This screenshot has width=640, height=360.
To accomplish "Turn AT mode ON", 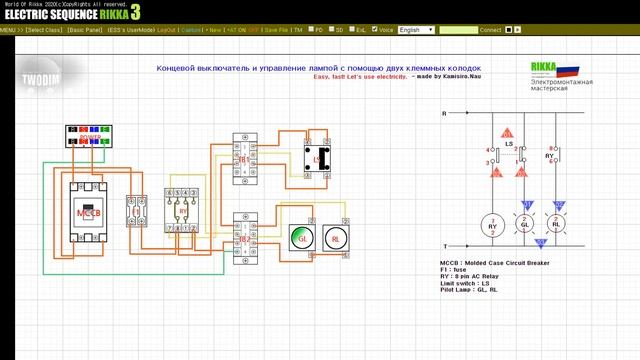I will point(237,30).
